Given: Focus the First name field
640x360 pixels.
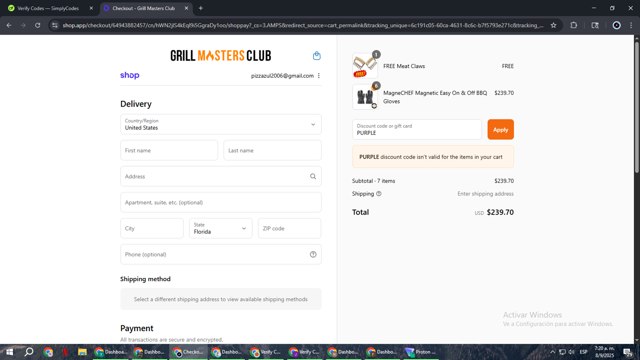Looking at the screenshot, I should 169,151.
